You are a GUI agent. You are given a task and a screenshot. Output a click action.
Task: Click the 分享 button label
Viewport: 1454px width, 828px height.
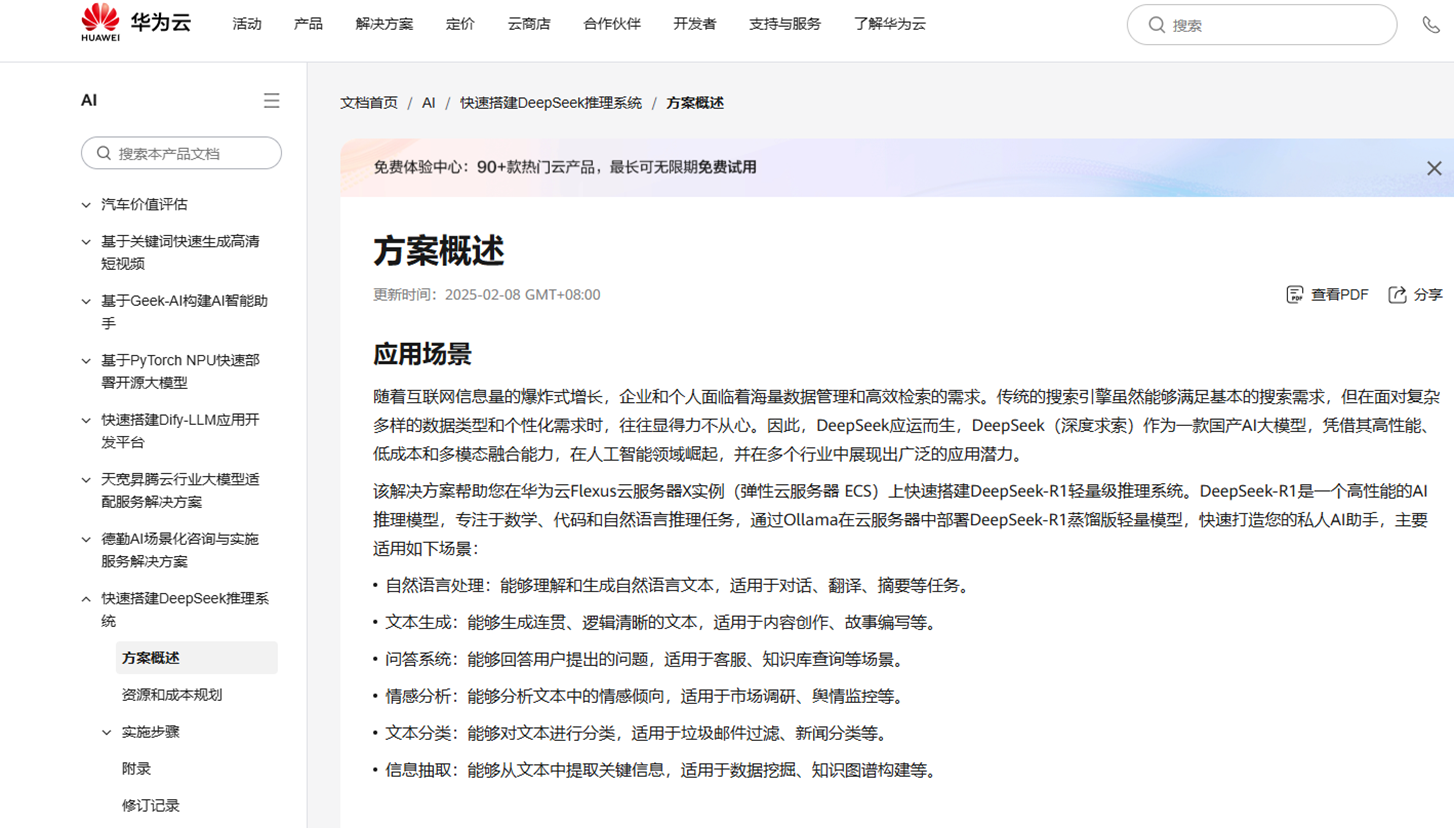click(x=1428, y=294)
